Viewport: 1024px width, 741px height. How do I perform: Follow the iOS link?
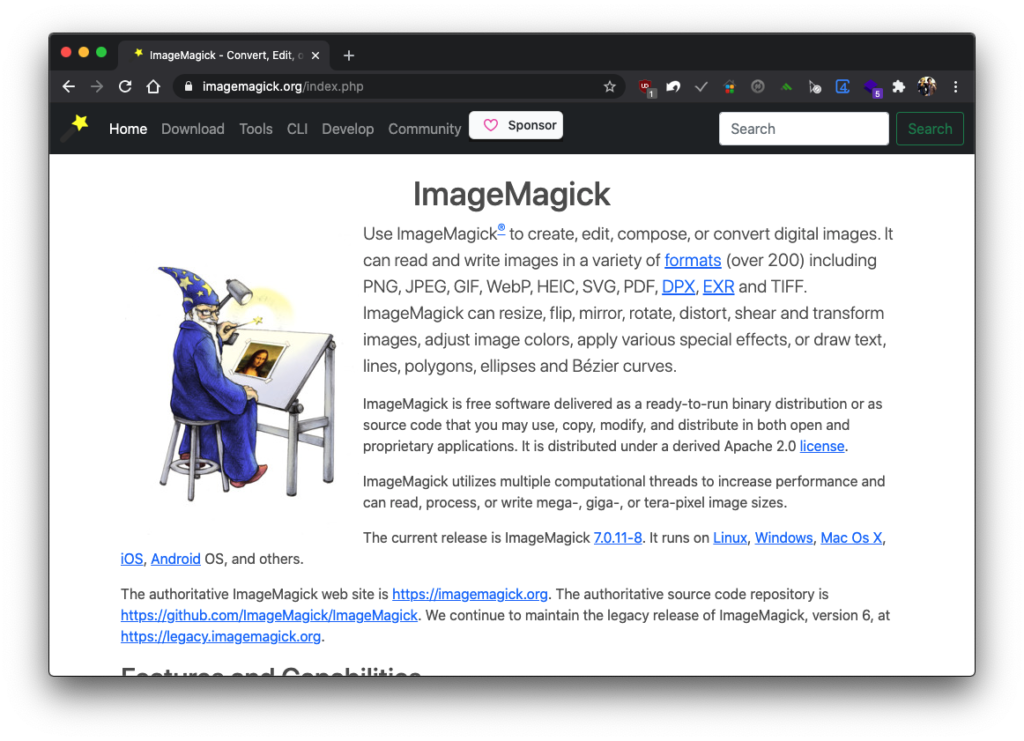coord(131,559)
